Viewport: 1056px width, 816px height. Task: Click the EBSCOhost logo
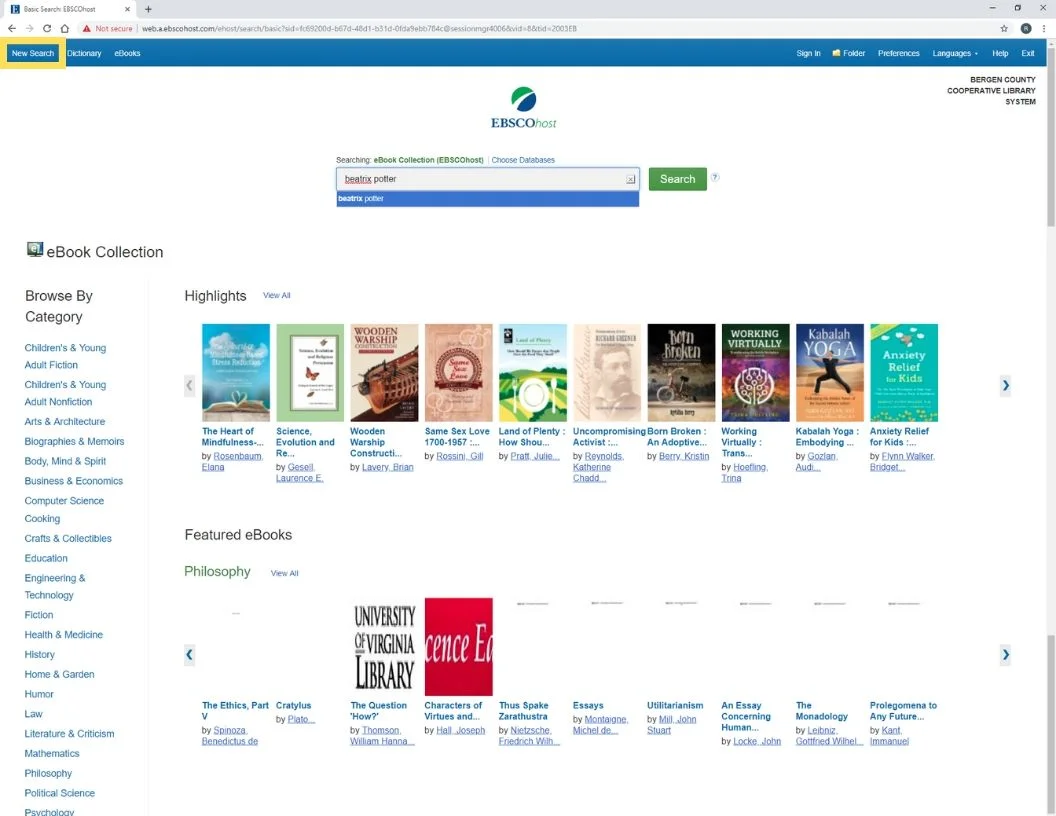(x=523, y=108)
